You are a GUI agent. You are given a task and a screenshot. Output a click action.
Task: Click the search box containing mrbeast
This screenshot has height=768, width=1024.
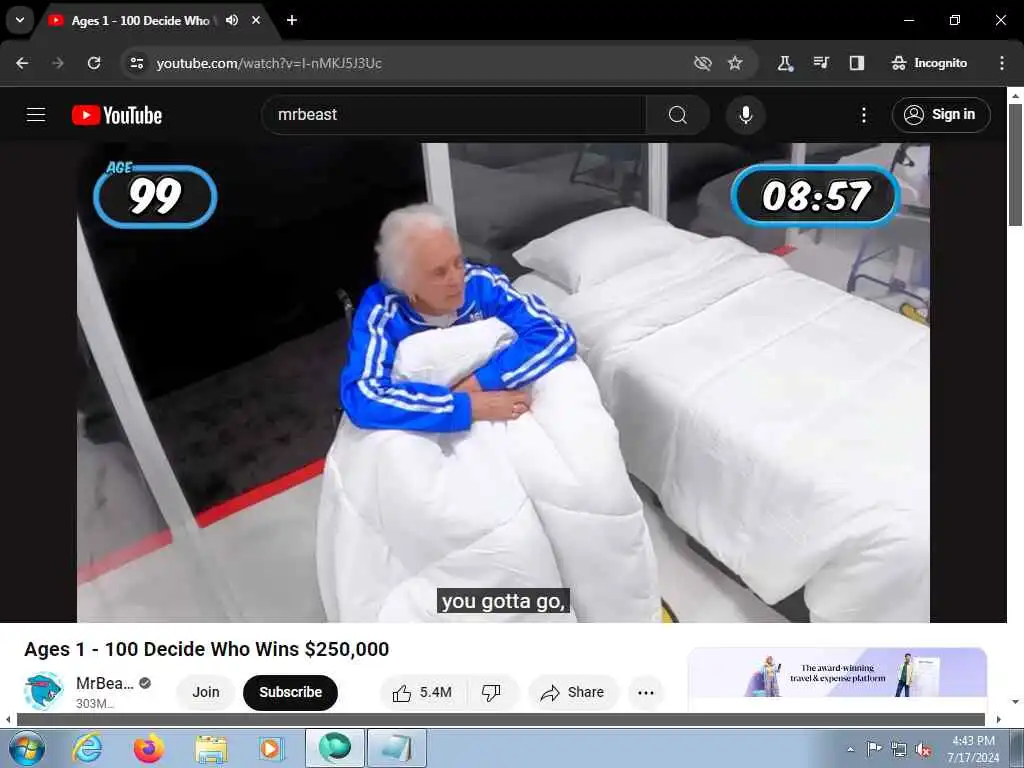click(453, 115)
